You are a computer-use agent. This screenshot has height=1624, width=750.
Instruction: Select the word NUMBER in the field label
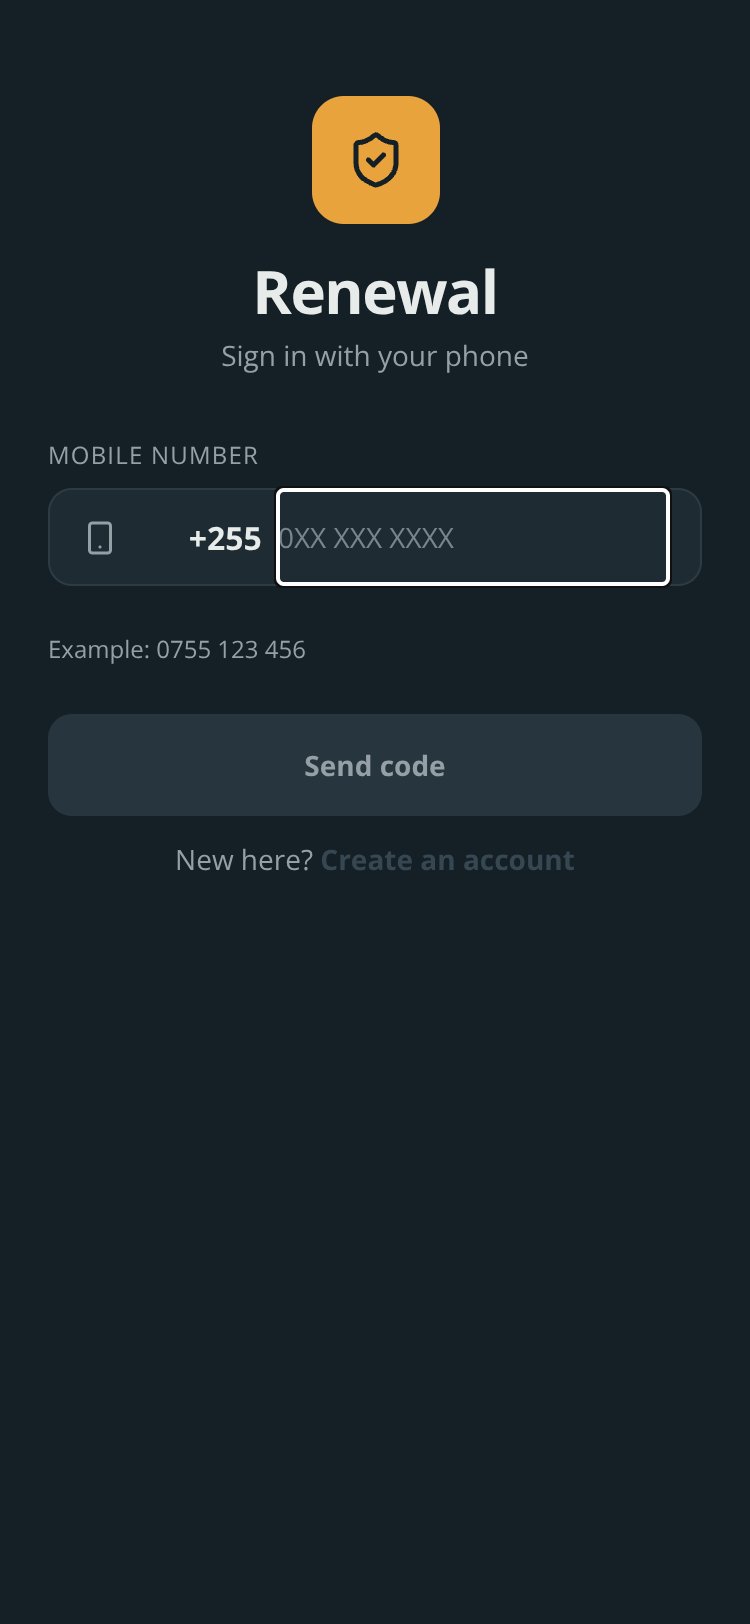pyautogui.click(x=204, y=456)
